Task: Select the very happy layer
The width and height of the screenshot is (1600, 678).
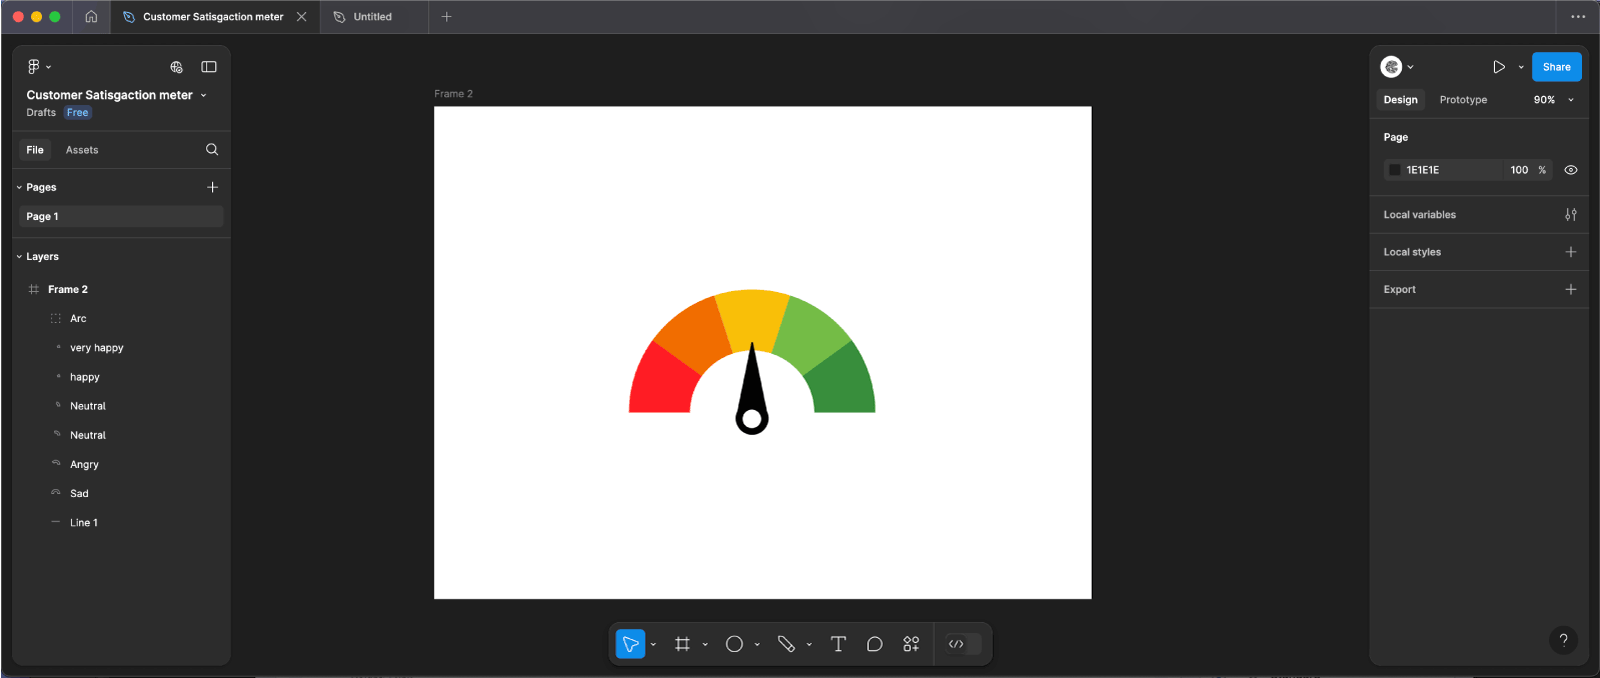Action: coord(97,348)
